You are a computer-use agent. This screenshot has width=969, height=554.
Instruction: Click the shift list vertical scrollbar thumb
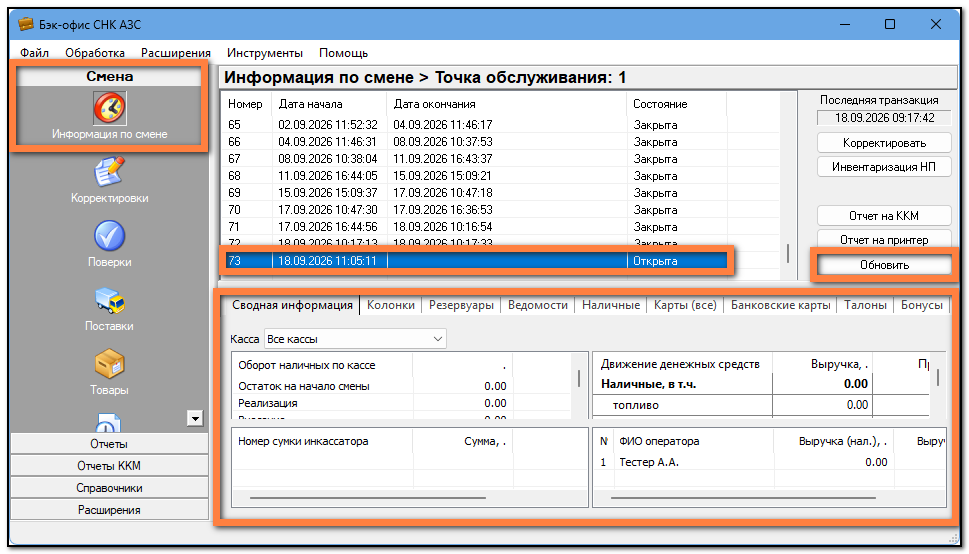pyautogui.click(x=787, y=254)
